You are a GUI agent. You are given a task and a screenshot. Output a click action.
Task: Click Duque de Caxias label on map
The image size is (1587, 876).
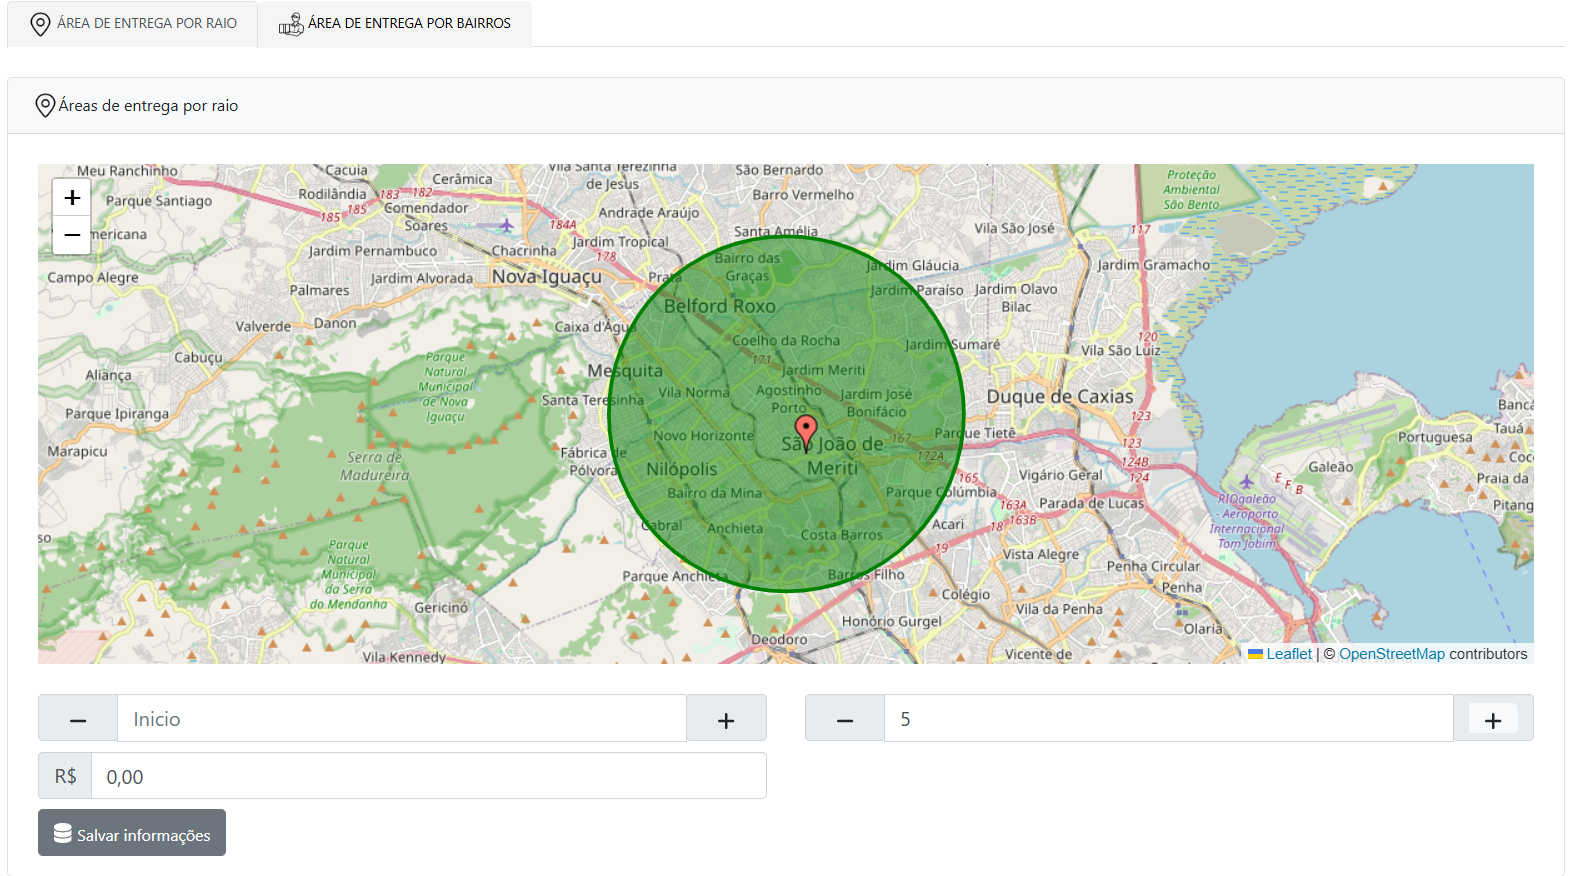[1060, 397]
